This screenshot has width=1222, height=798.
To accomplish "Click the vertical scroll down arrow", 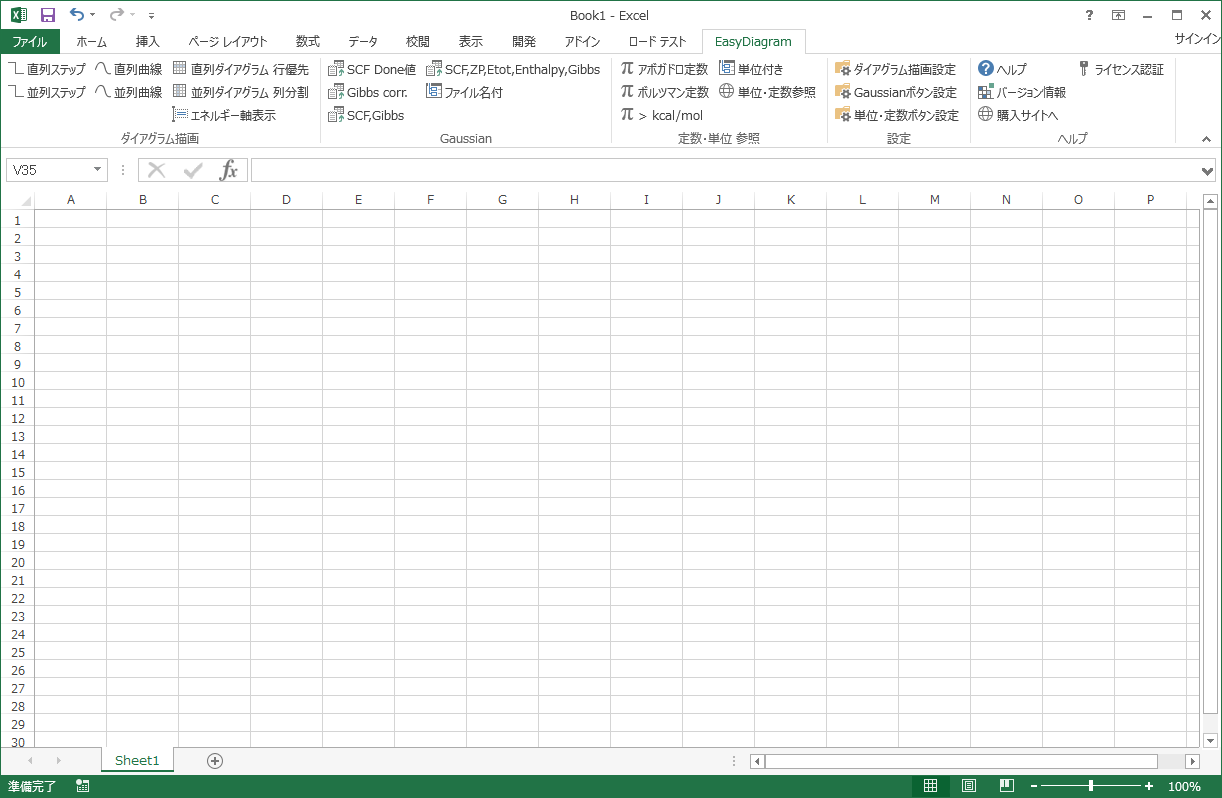I will coord(1210,741).
